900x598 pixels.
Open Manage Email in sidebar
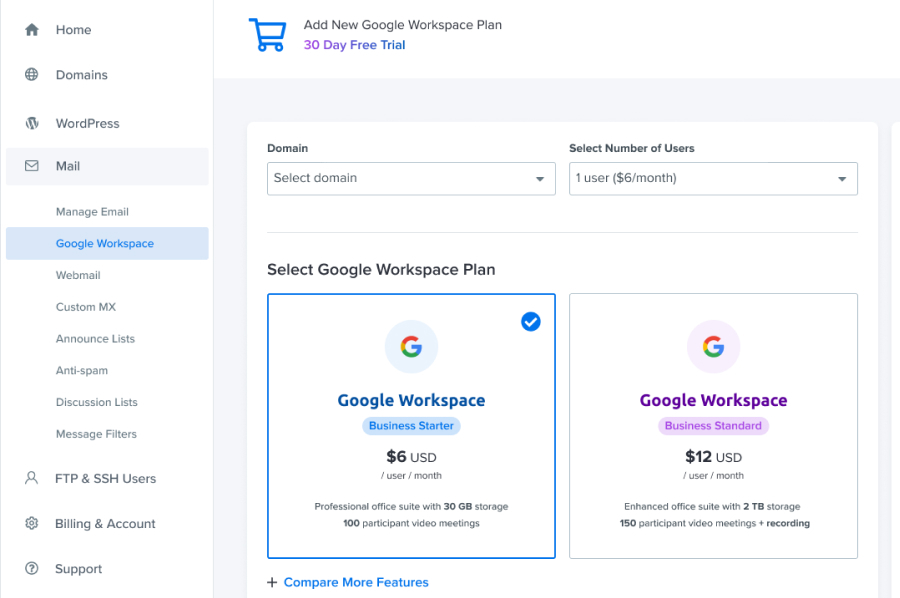(92, 212)
